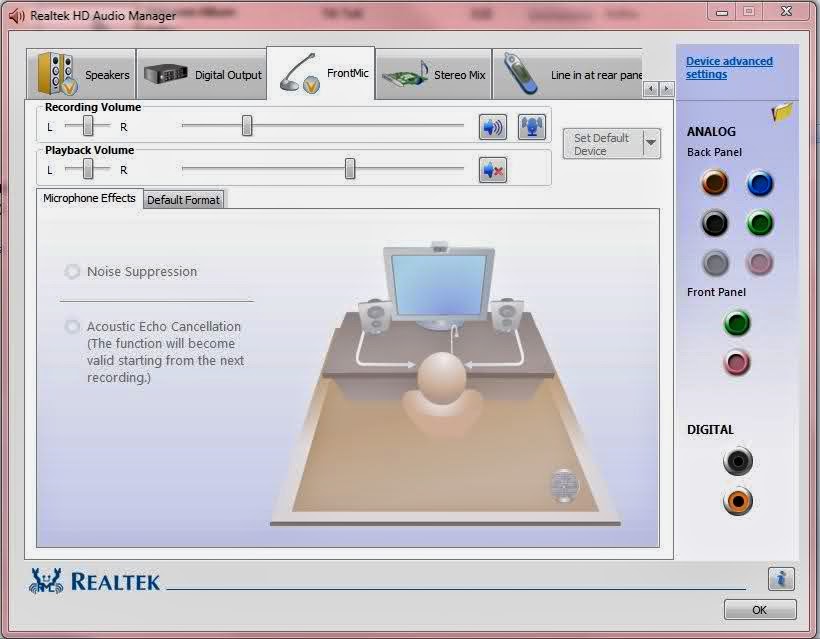Open the microphone boost icon
Viewport: 820px width, 639px height.
click(532, 127)
